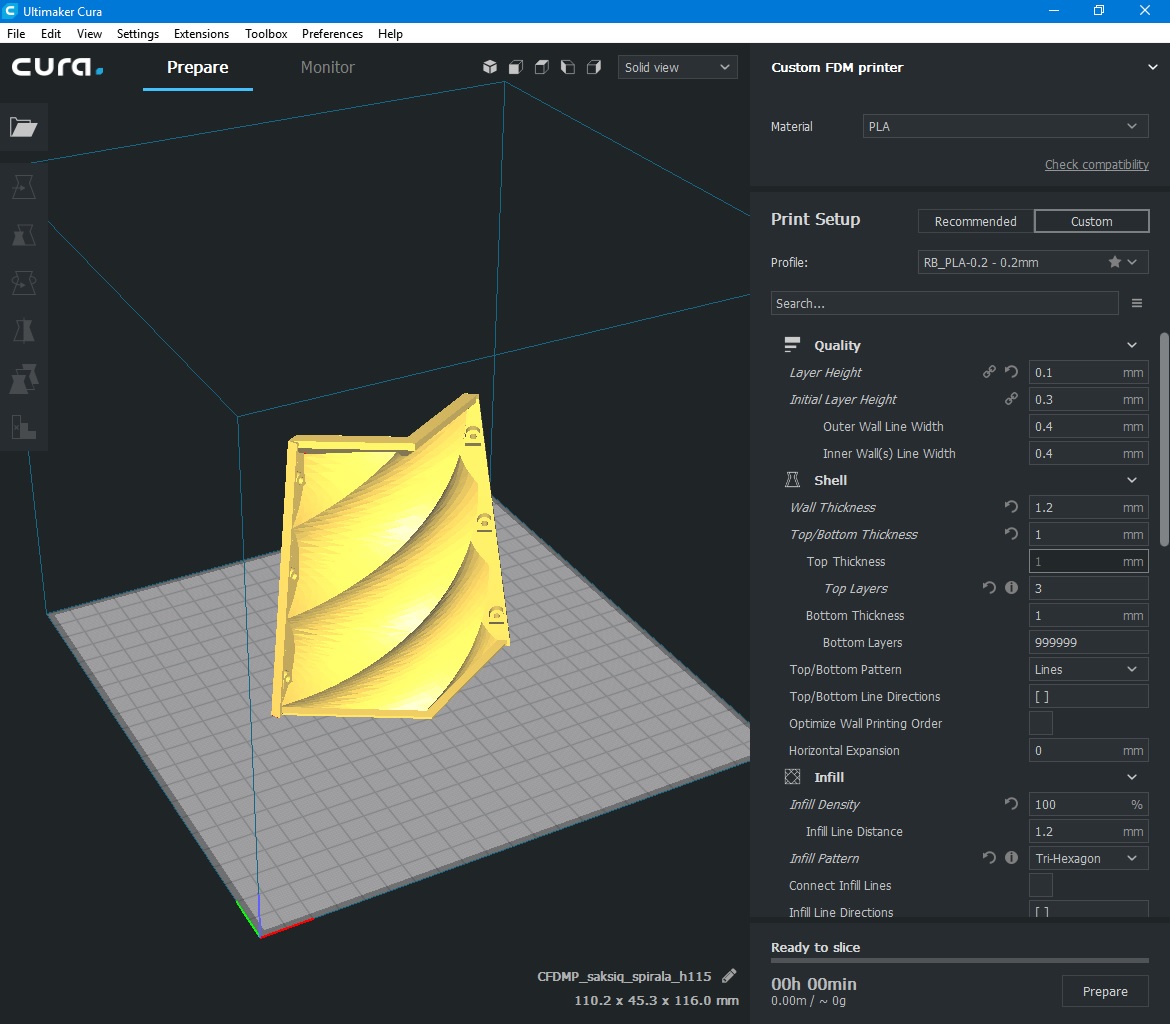1170x1024 pixels.
Task: Click the info icon beside Top Layers
Action: point(1011,588)
